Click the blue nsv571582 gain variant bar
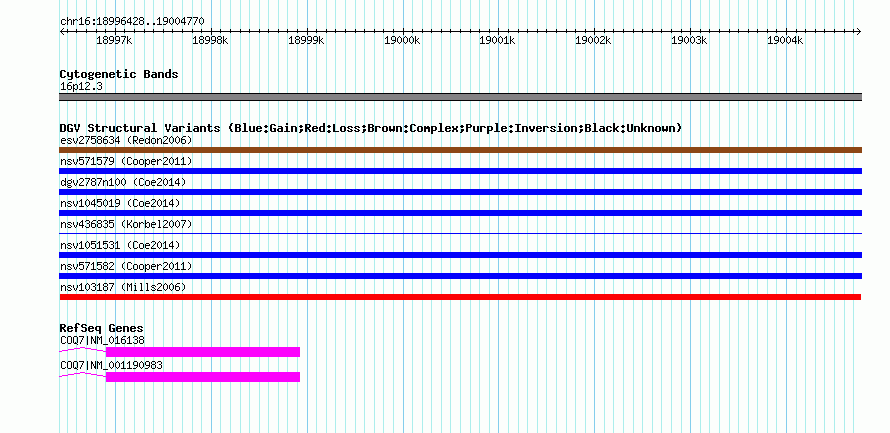 tap(460, 276)
